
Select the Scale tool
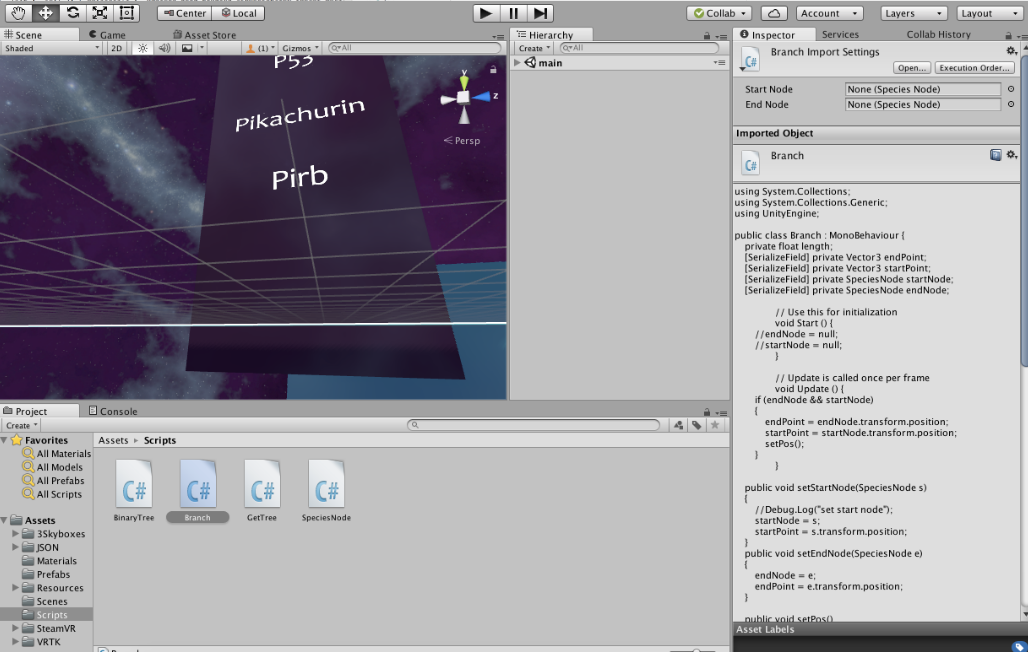(x=100, y=12)
